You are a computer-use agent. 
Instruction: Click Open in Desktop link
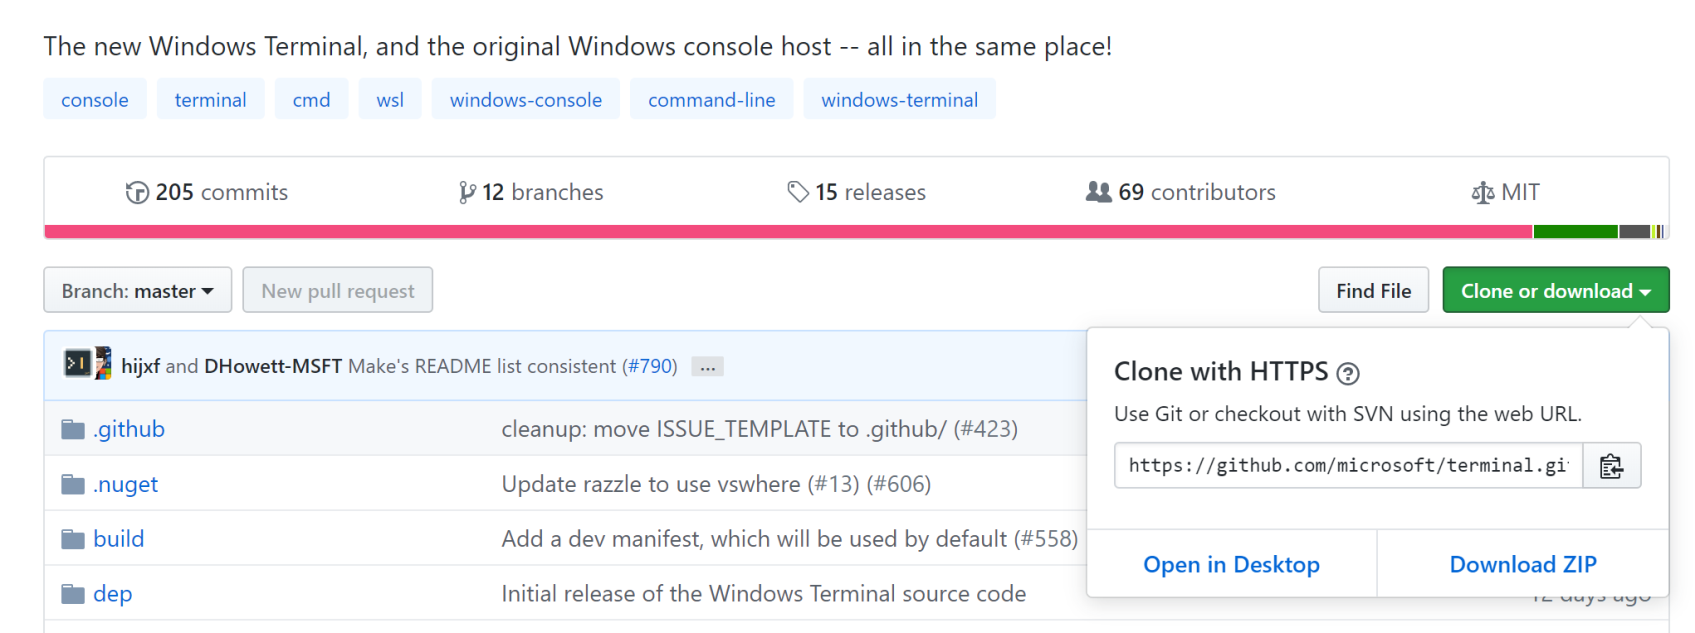pyautogui.click(x=1231, y=564)
